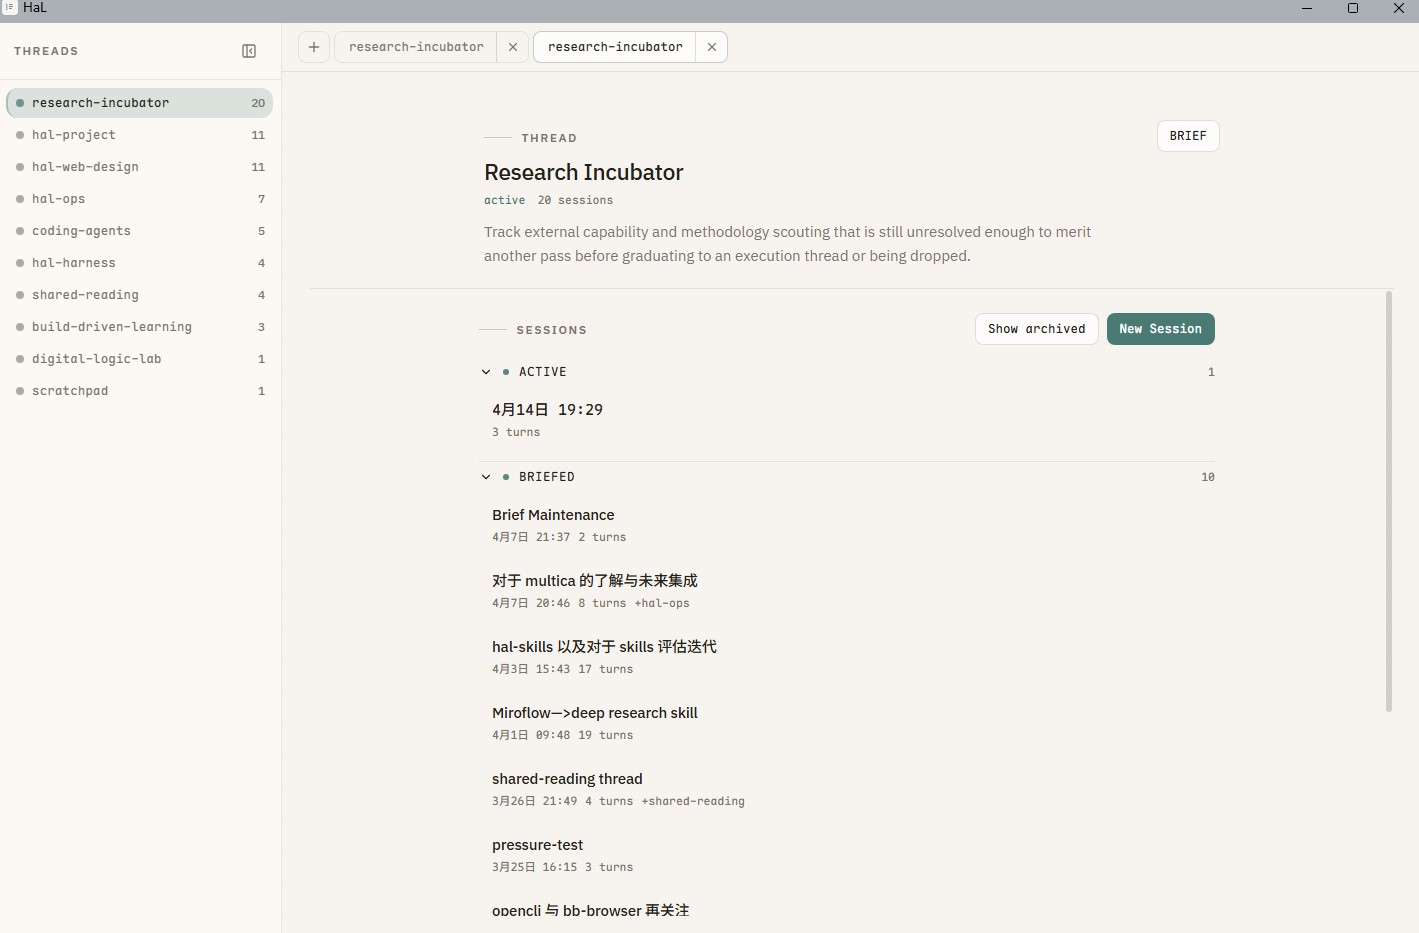
Task: Click the +shared-reading tag
Action: pyautogui.click(x=693, y=801)
